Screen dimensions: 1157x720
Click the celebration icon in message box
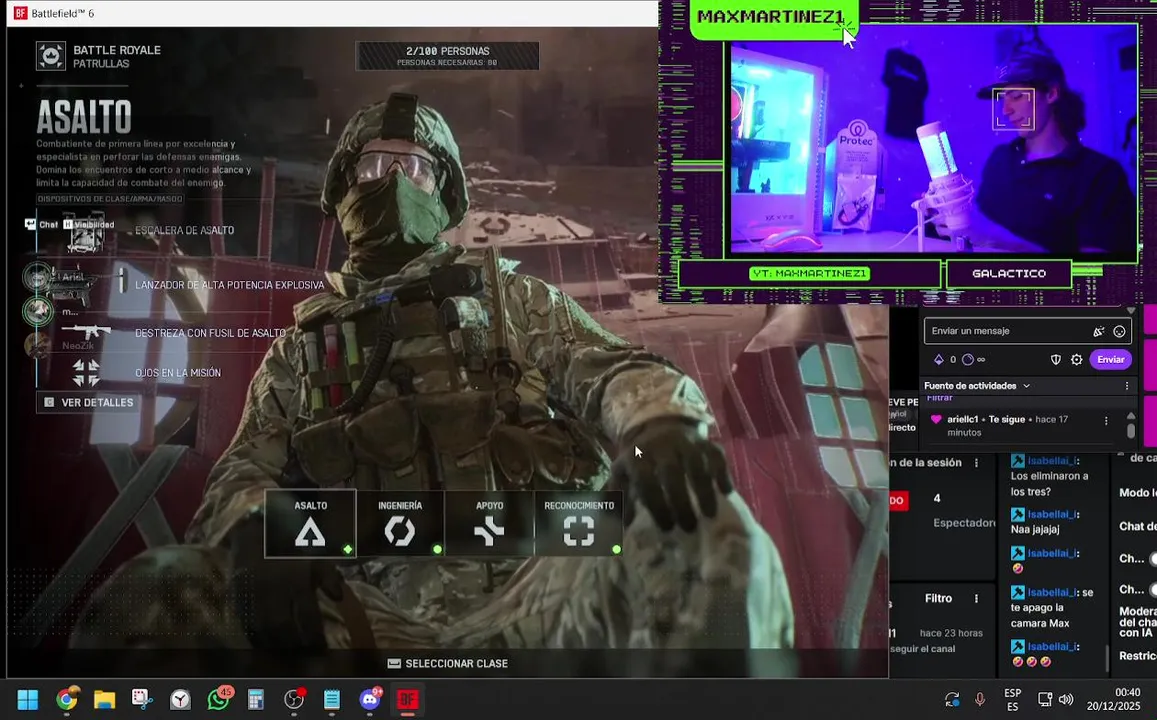click(1099, 331)
